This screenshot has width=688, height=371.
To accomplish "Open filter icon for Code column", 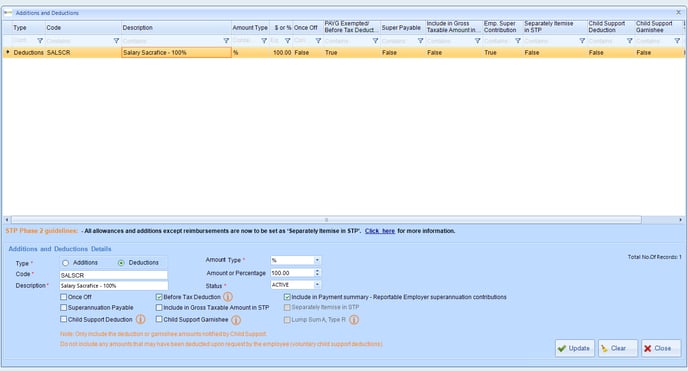I will 116,41.
